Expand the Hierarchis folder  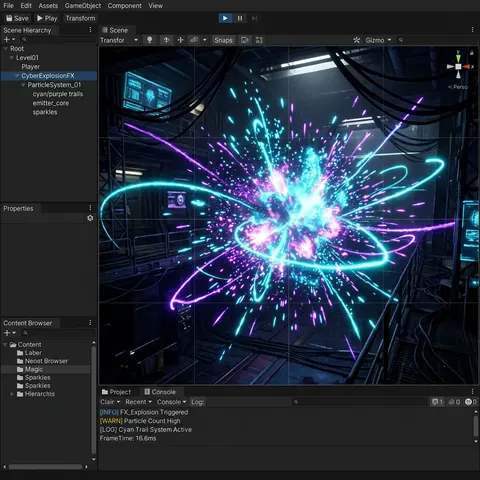click(x=12, y=394)
